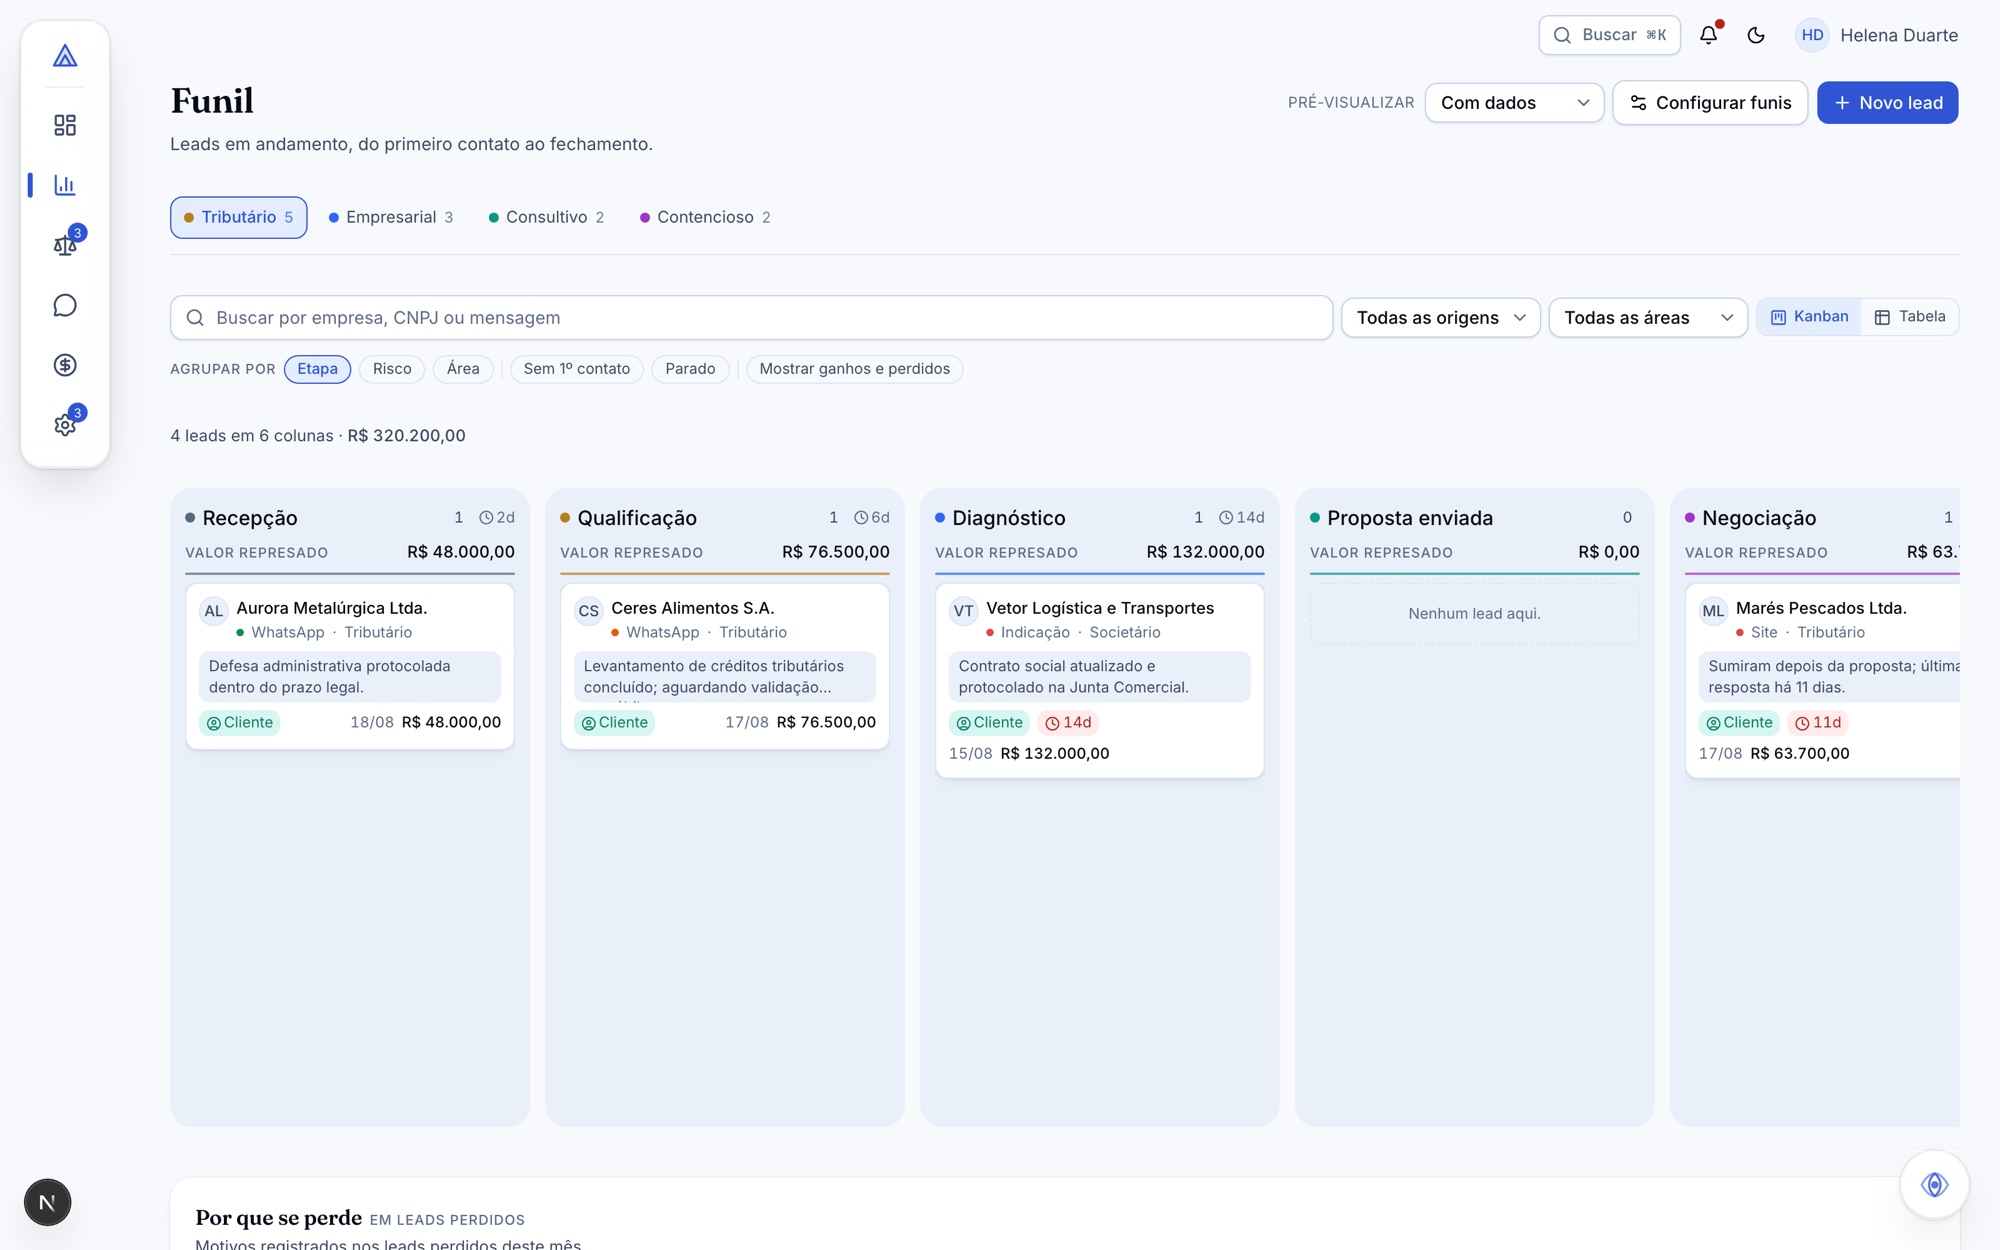Select the Contencioso funnel tab
This screenshot has width=2000, height=1250.
(705, 217)
